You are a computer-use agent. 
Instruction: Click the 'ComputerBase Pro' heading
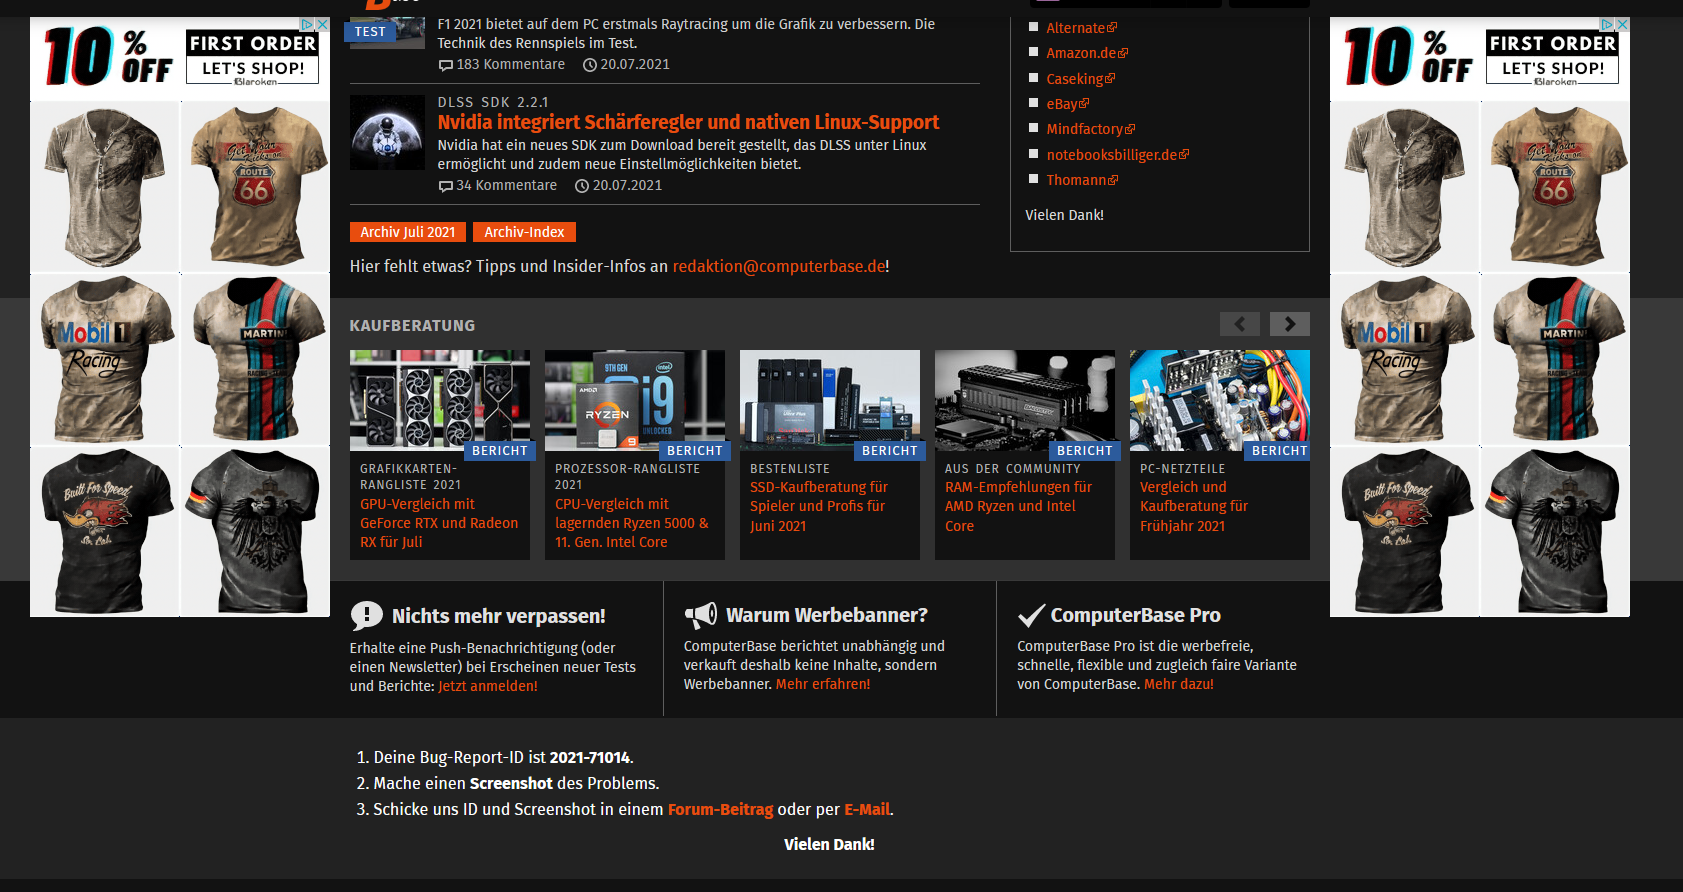point(1135,615)
